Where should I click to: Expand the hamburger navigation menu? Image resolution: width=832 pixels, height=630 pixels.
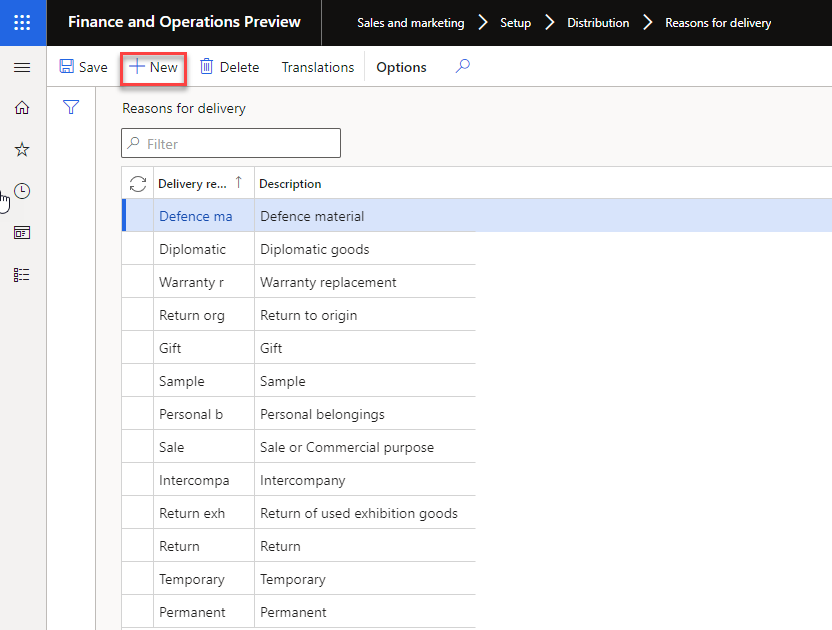[x=22, y=67]
